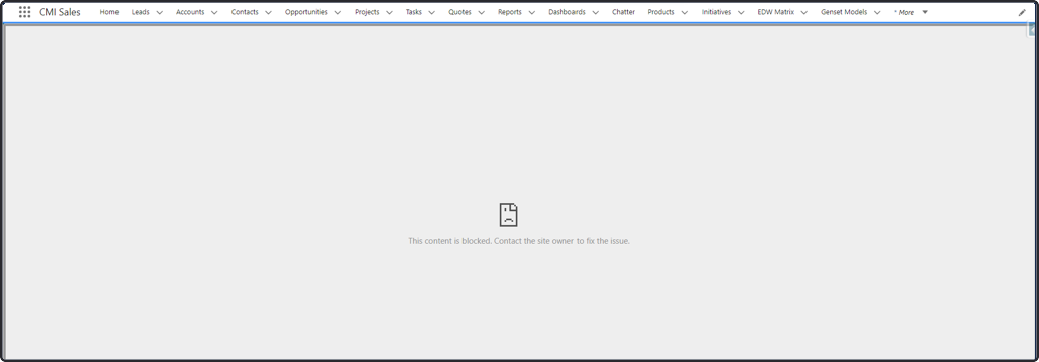This screenshot has height=362, width=1039.
Task: Click the More menu down arrow
Action: coord(925,12)
